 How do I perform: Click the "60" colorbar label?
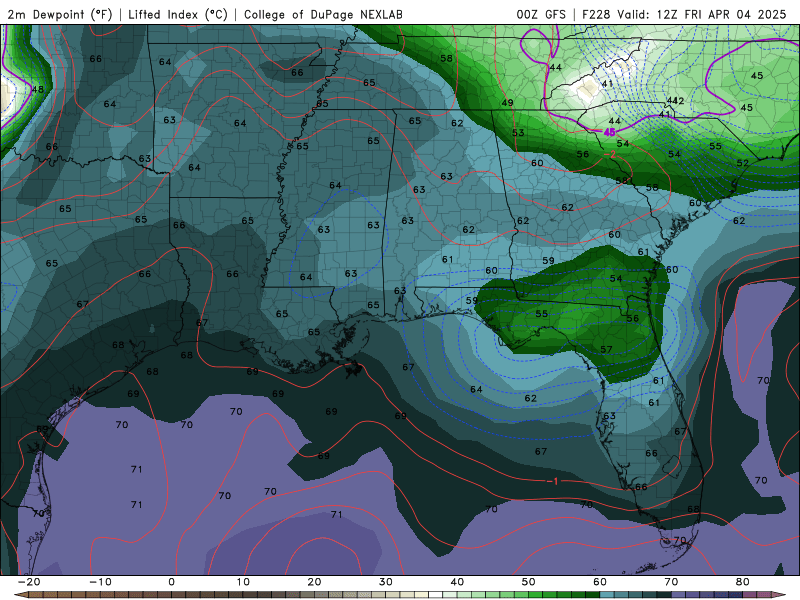600,582
